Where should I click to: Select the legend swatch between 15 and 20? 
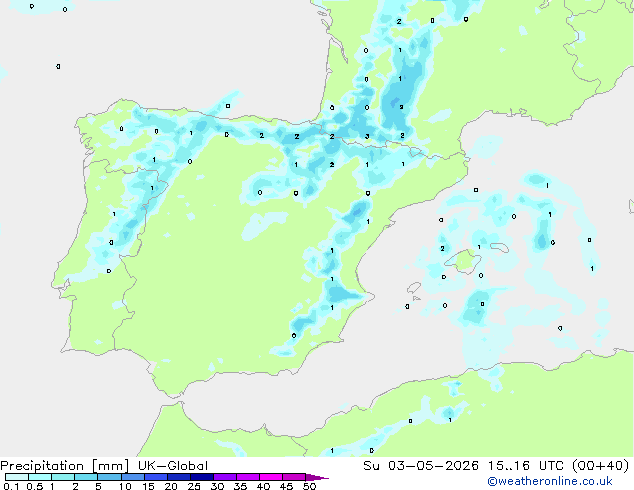point(155,477)
